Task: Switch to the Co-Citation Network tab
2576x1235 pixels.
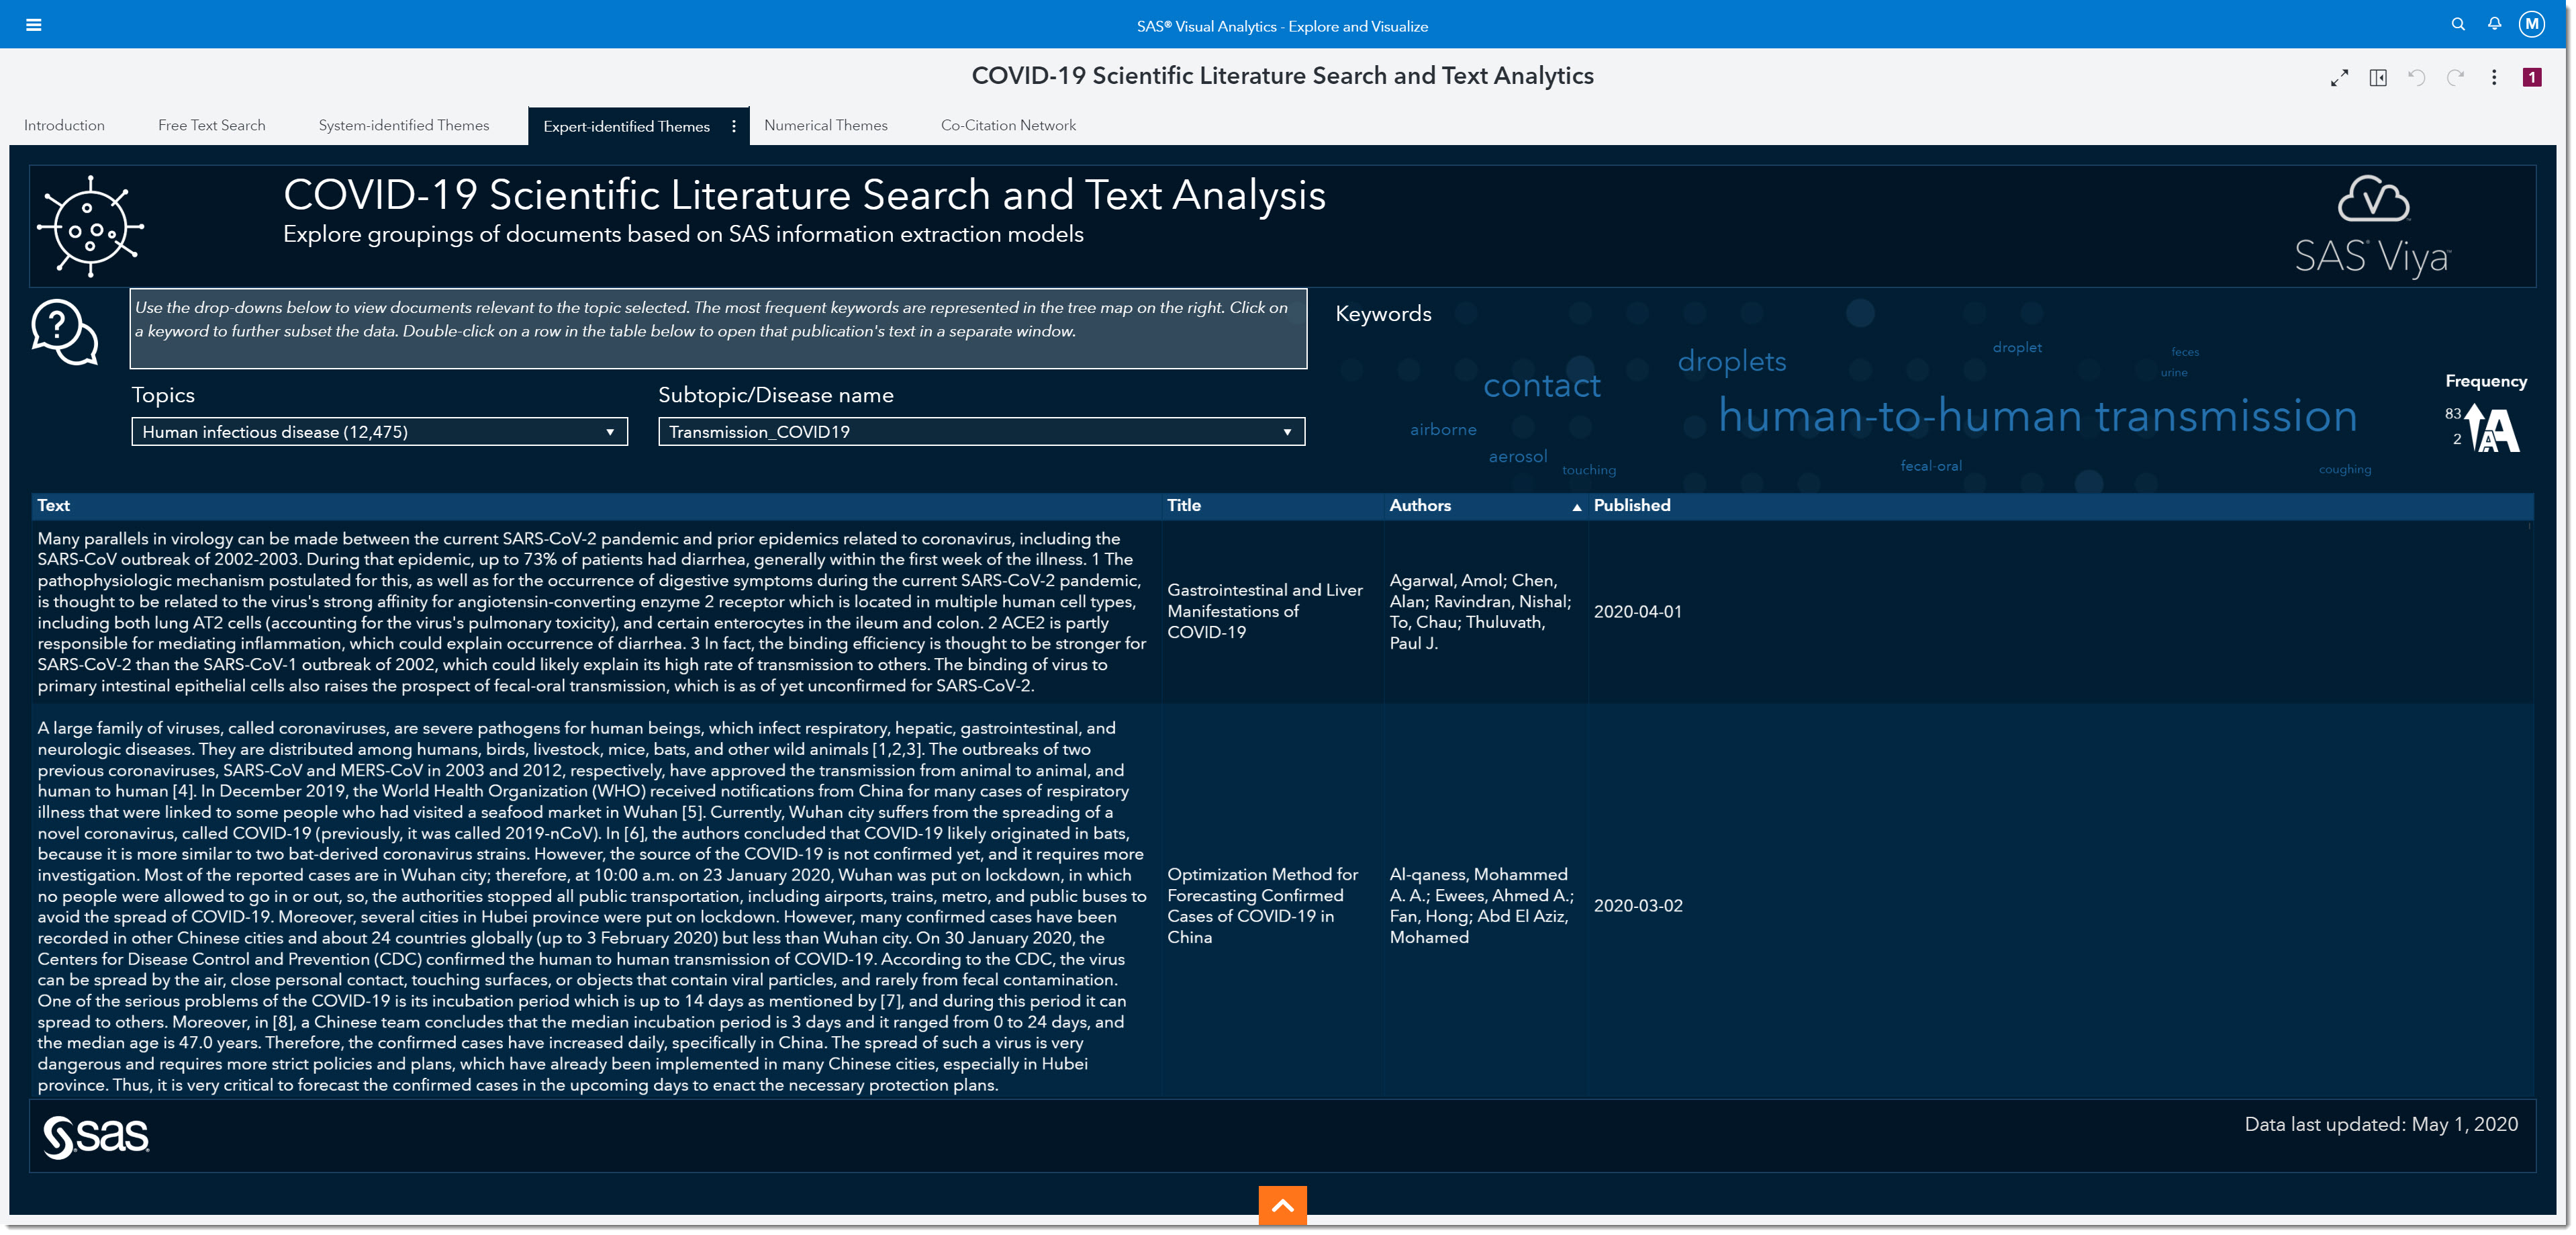Action: [x=1008, y=126]
